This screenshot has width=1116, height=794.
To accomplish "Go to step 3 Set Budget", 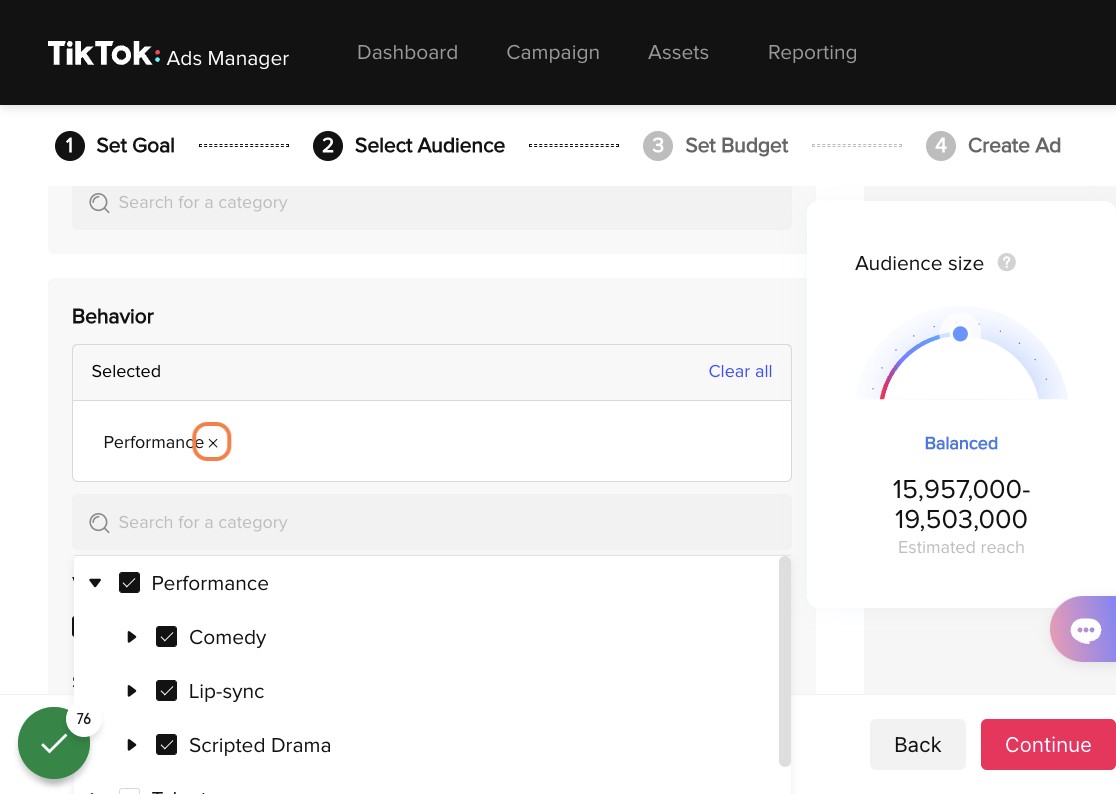I will [715, 146].
